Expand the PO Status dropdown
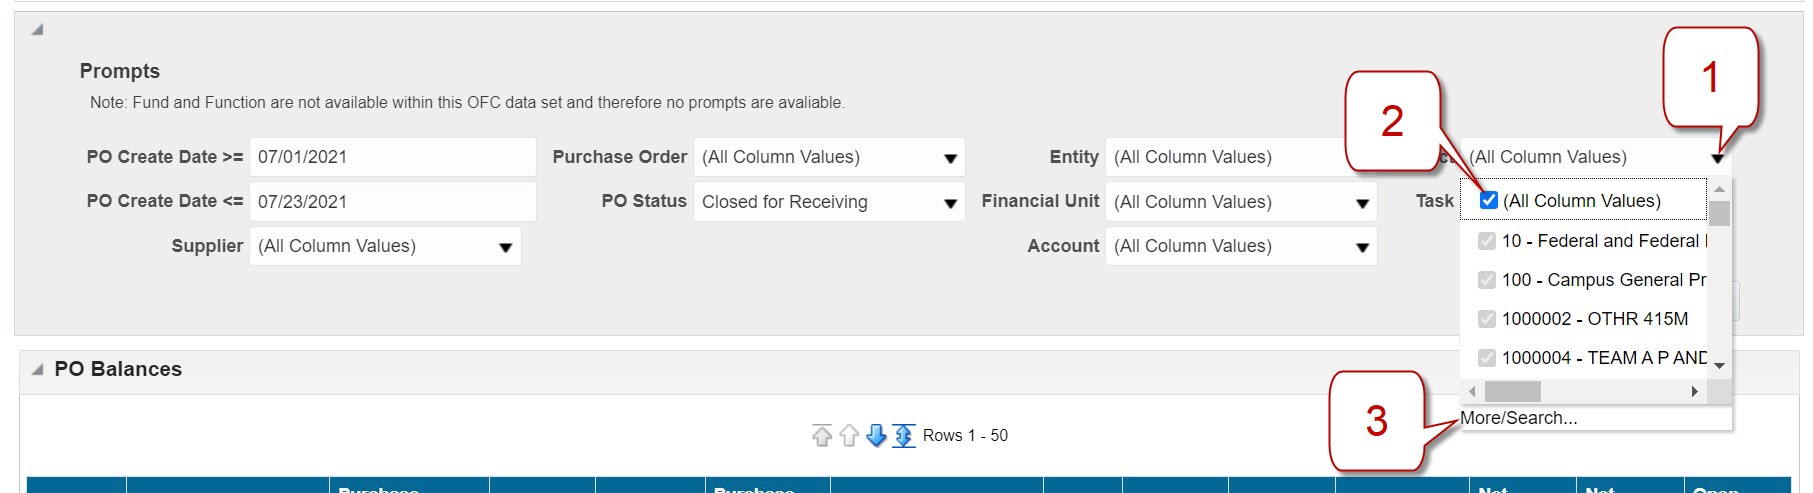The height and width of the screenshot is (493, 1813). point(949,203)
